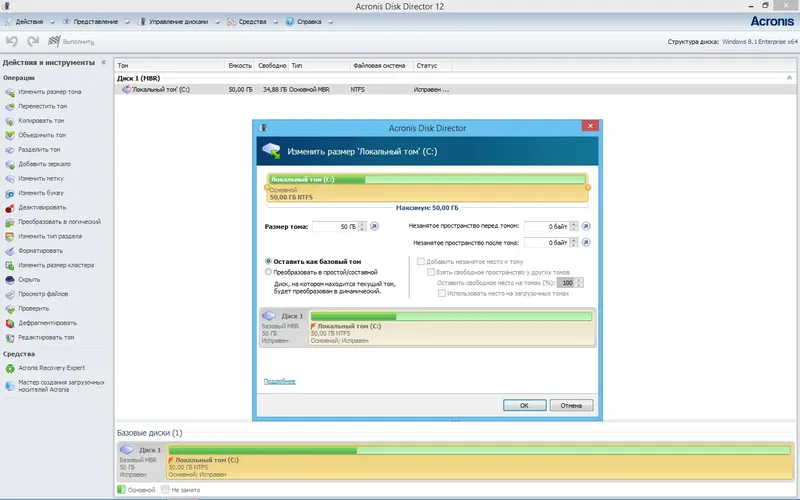The height and width of the screenshot is (500, 800).
Task: Select the 'Деактивировать' icon
Action: (10, 208)
